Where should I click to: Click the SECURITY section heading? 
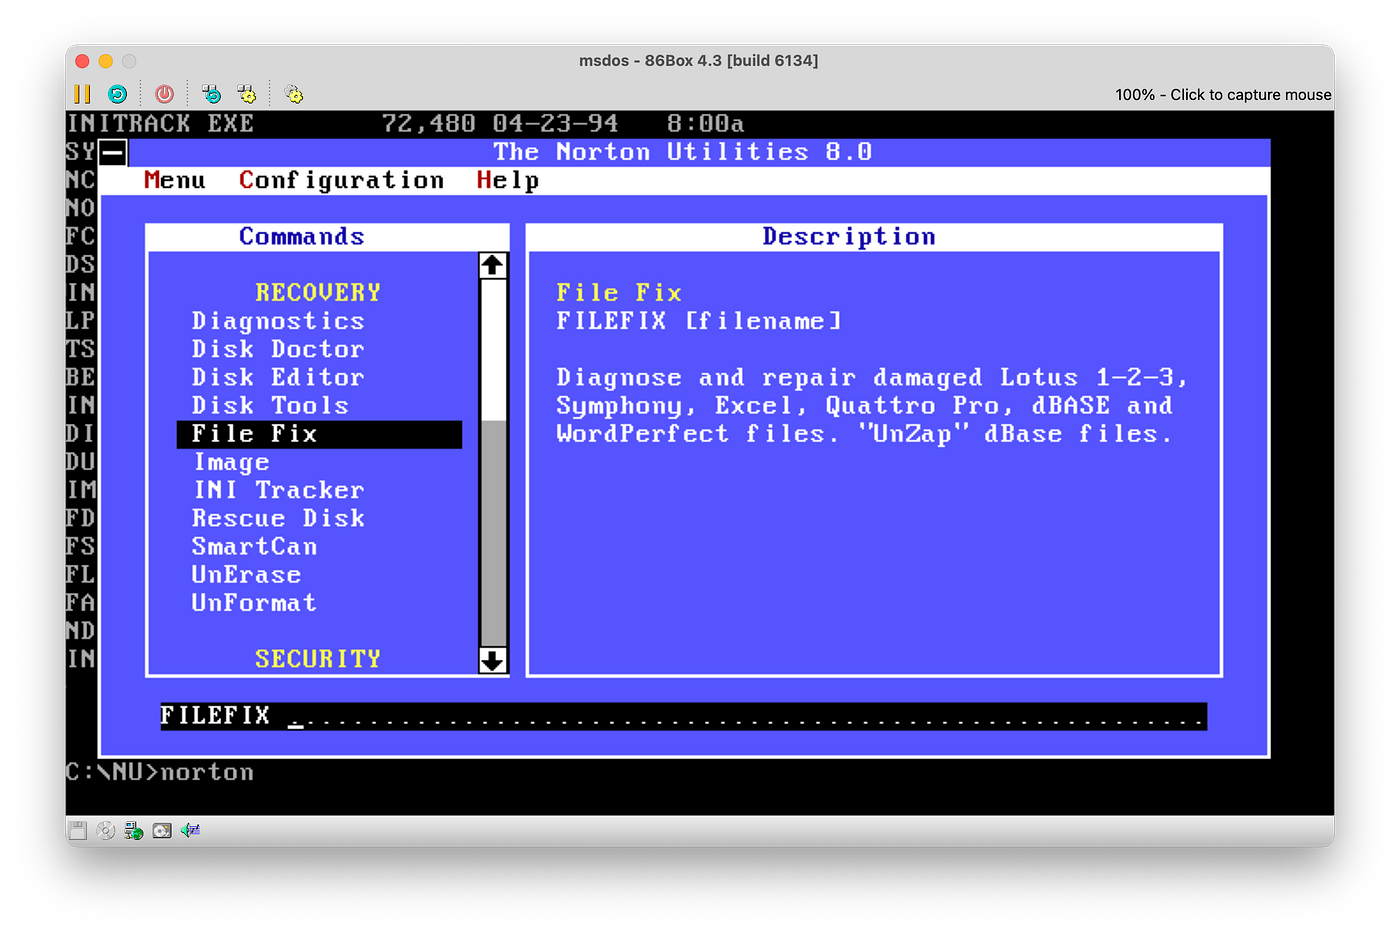318,659
